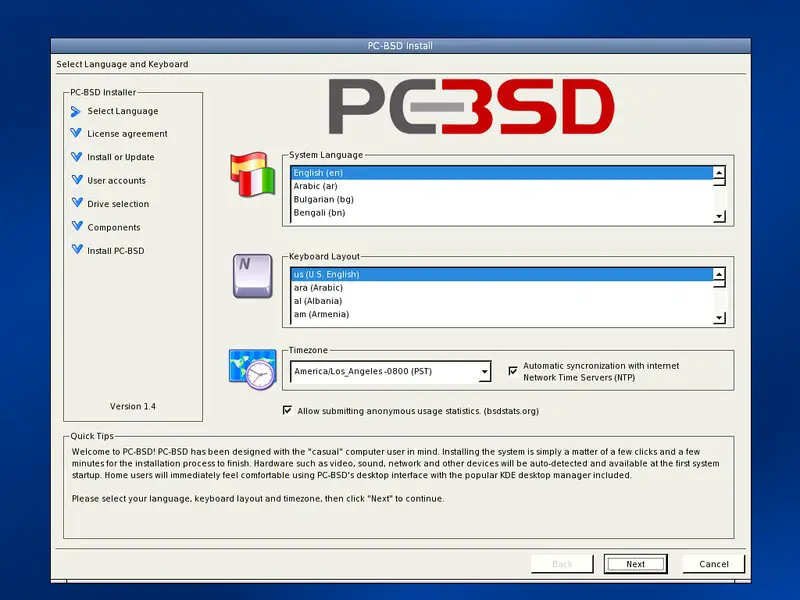Click the Cancel button
Screen dimensions: 800x600
(714, 564)
